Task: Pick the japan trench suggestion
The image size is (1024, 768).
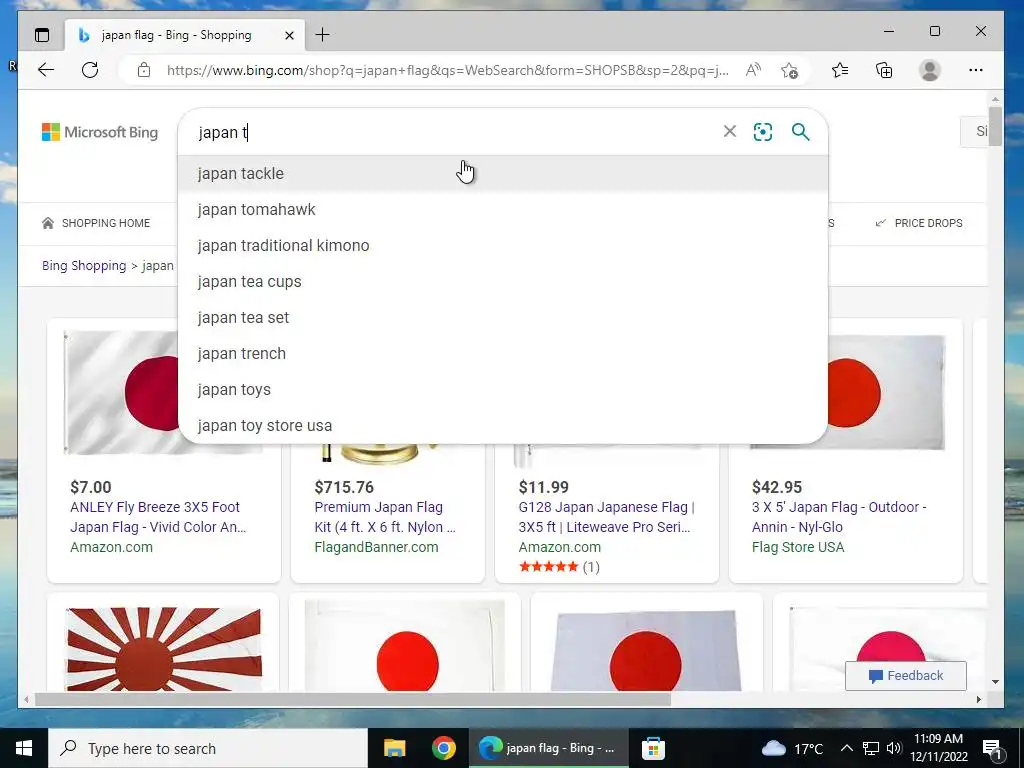Action: 503,353
